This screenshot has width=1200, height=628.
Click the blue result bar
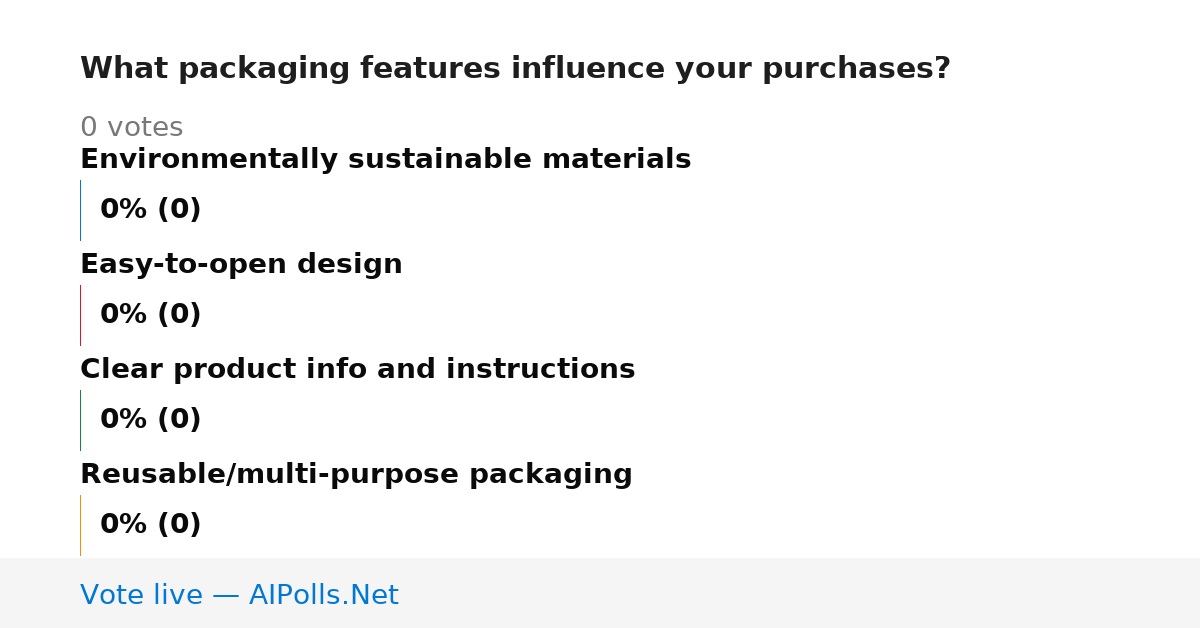(80, 210)
